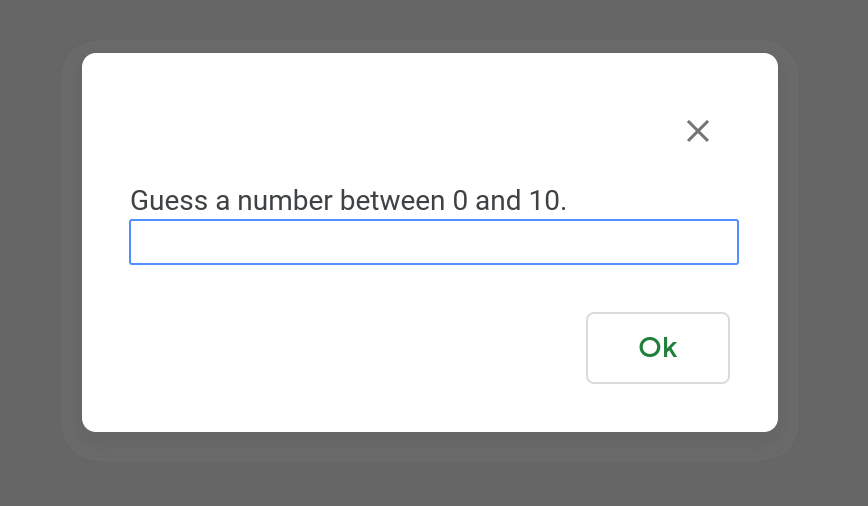Click the dimmed backdrop outside the dialog

33,249
